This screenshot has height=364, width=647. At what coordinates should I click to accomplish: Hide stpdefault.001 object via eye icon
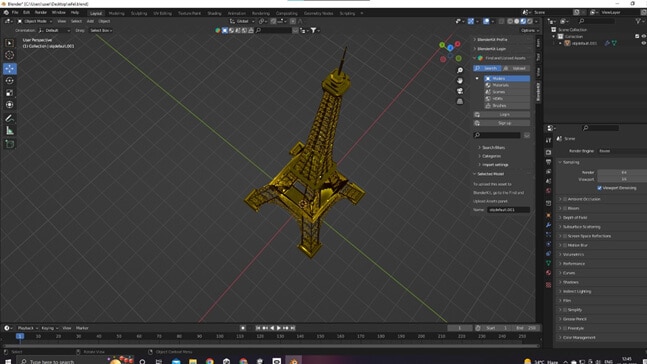click(643, 43)
